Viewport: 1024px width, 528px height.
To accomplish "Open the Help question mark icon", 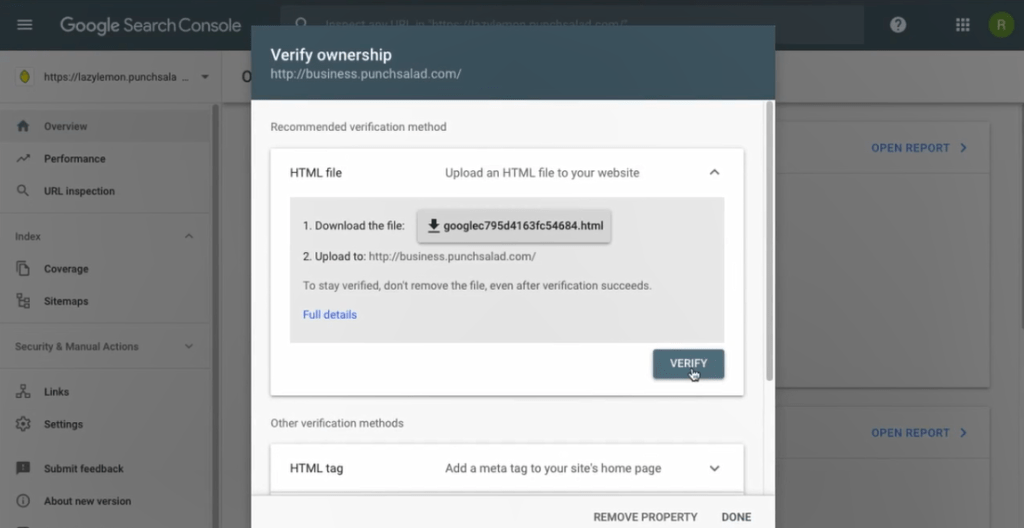I will 898,25.
